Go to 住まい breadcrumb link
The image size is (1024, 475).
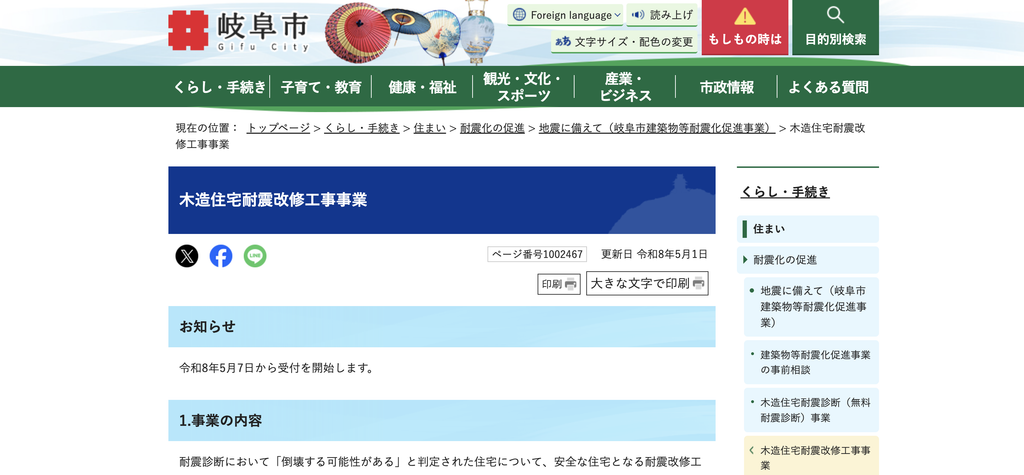430,128
